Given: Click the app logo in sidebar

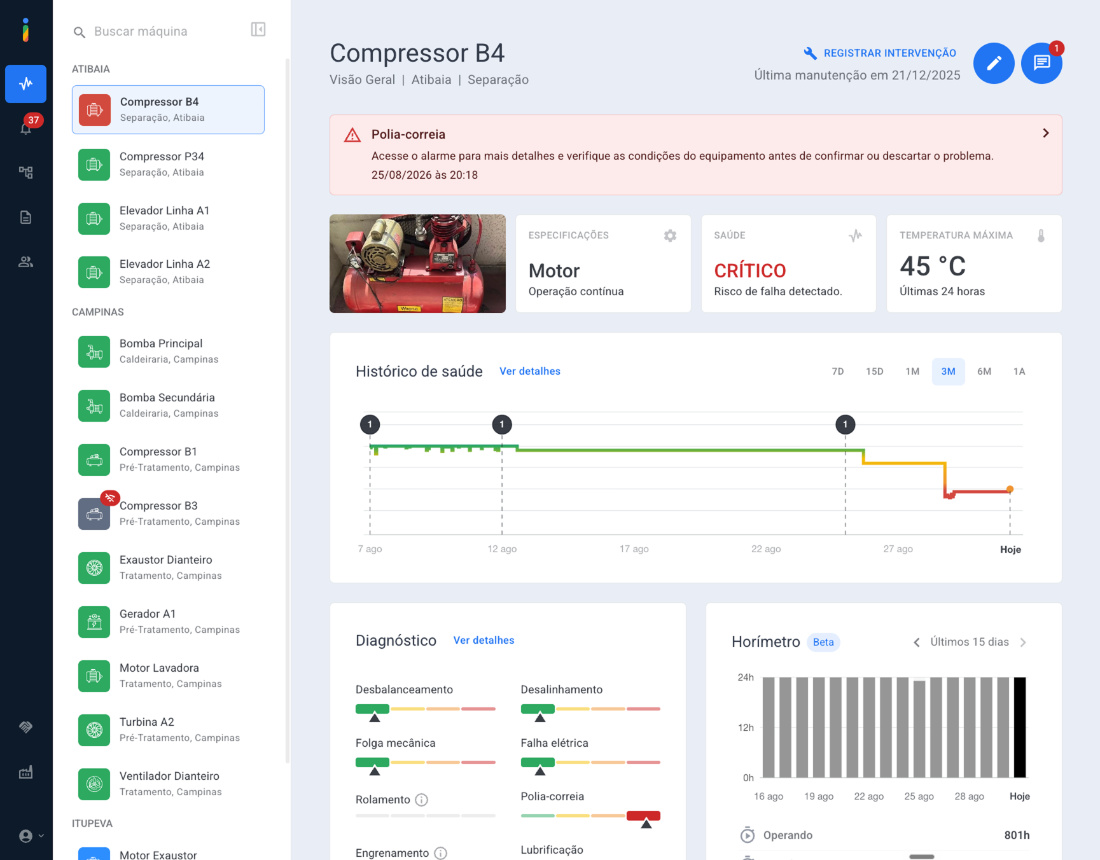Looking at the screenshot, I should [x=26, y=30].
